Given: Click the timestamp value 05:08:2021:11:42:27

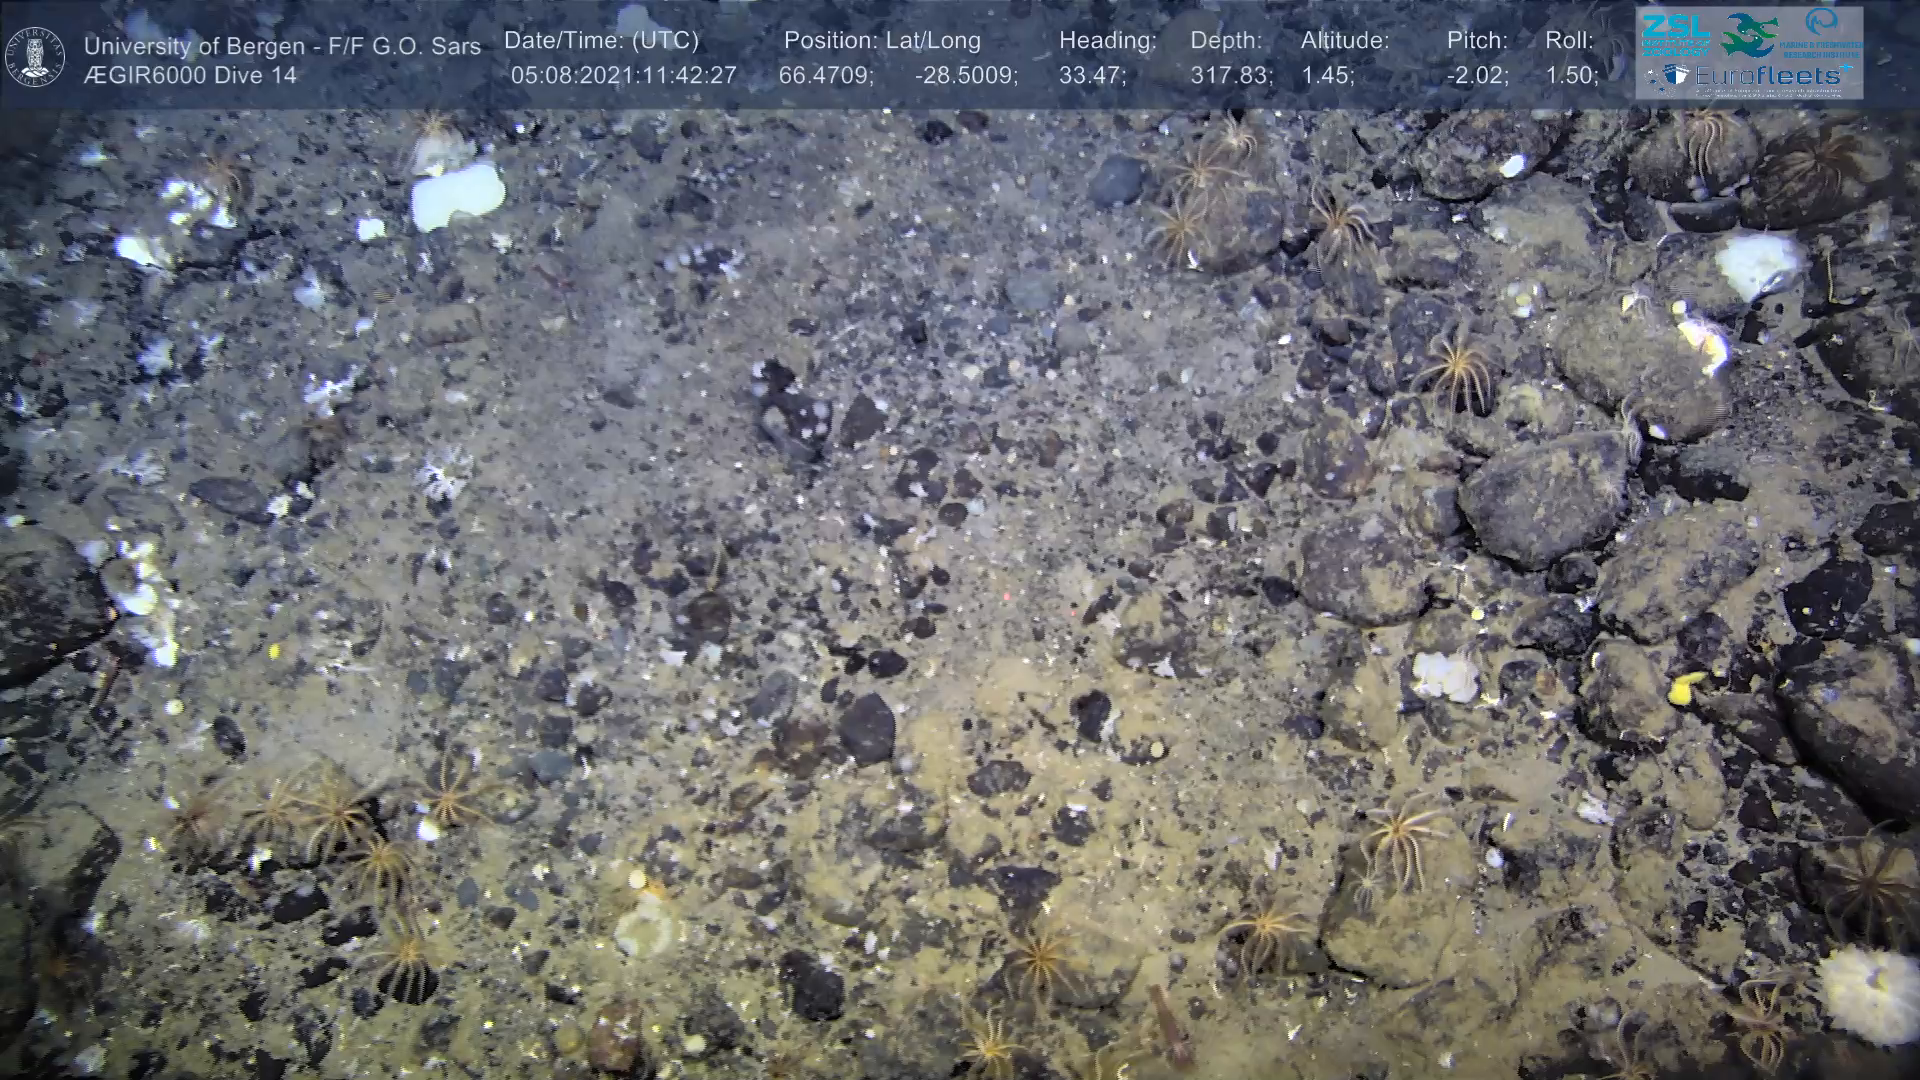Looking at the screenshot, I should click(x=623, y=76).
